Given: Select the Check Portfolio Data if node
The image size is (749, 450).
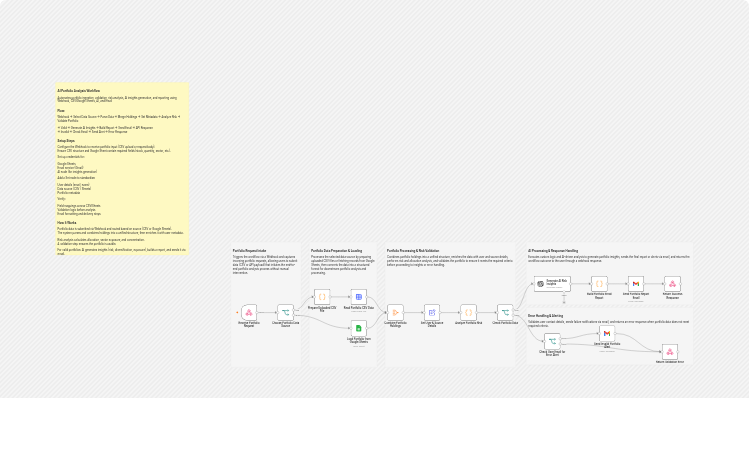Looking at the screenshot, I should [x=505, y=312].
